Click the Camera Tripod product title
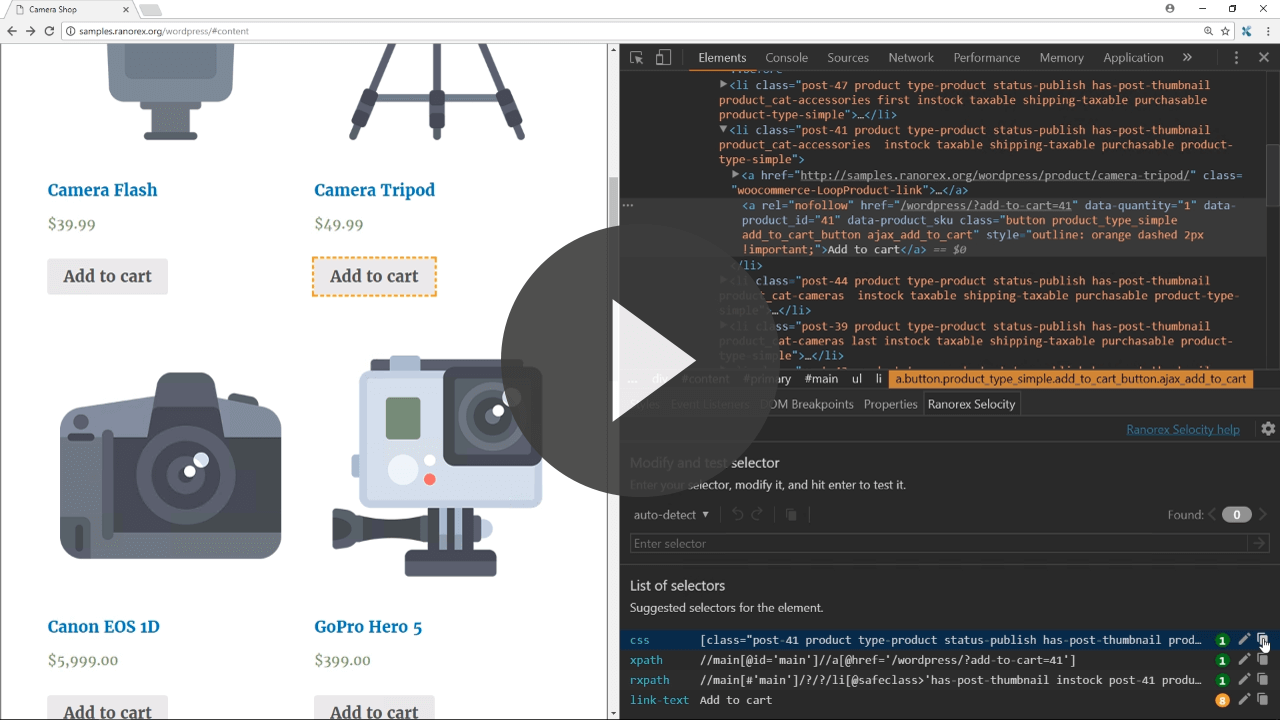This screenshot has width=1280, height=720. (x=374, y=190)
